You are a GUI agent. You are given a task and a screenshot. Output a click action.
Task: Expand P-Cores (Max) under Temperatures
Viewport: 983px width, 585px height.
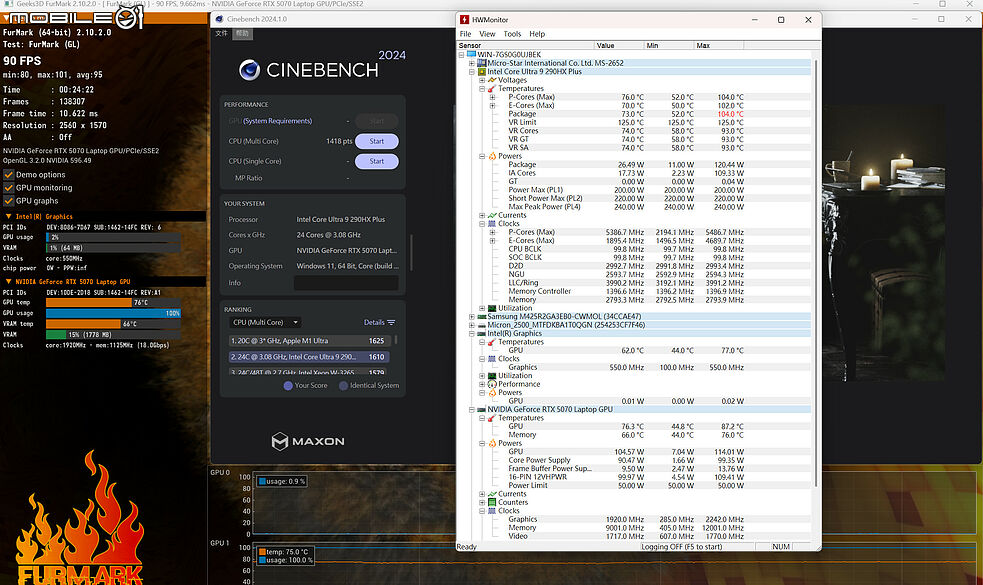(492, 97)
